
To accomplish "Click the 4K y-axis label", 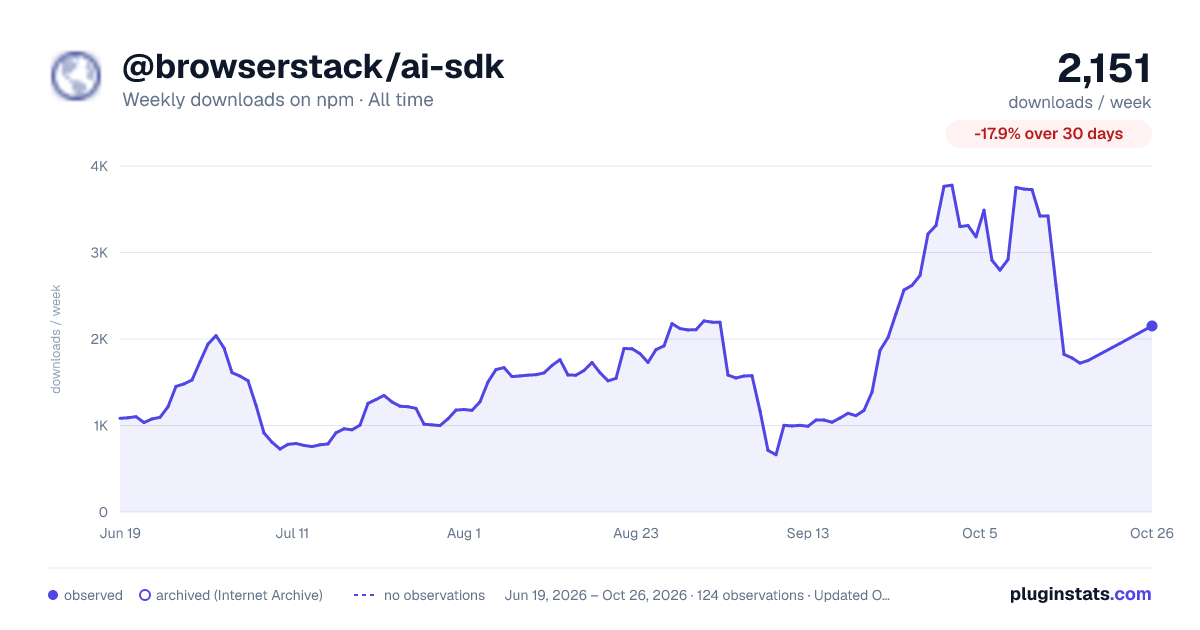I will pos(98,166).
